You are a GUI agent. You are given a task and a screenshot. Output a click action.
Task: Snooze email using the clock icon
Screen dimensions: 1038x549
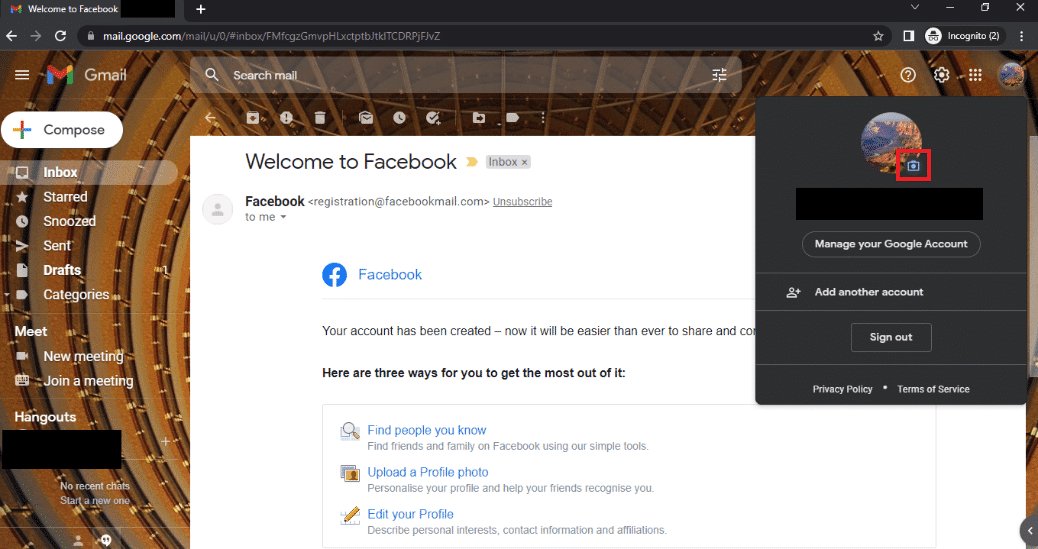(x=399, y=118)
